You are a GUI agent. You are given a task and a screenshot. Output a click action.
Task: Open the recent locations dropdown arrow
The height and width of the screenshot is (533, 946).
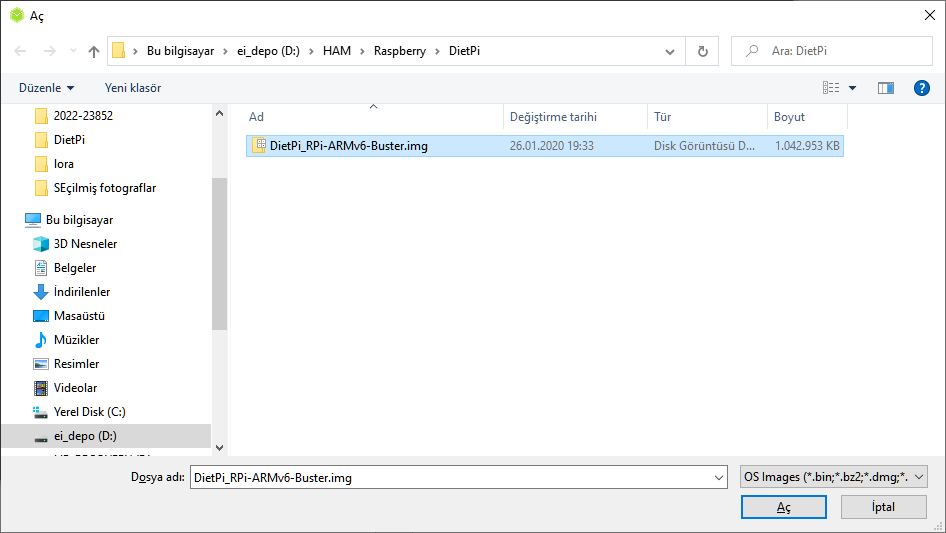pyautogui.click(x=73, y=51)
